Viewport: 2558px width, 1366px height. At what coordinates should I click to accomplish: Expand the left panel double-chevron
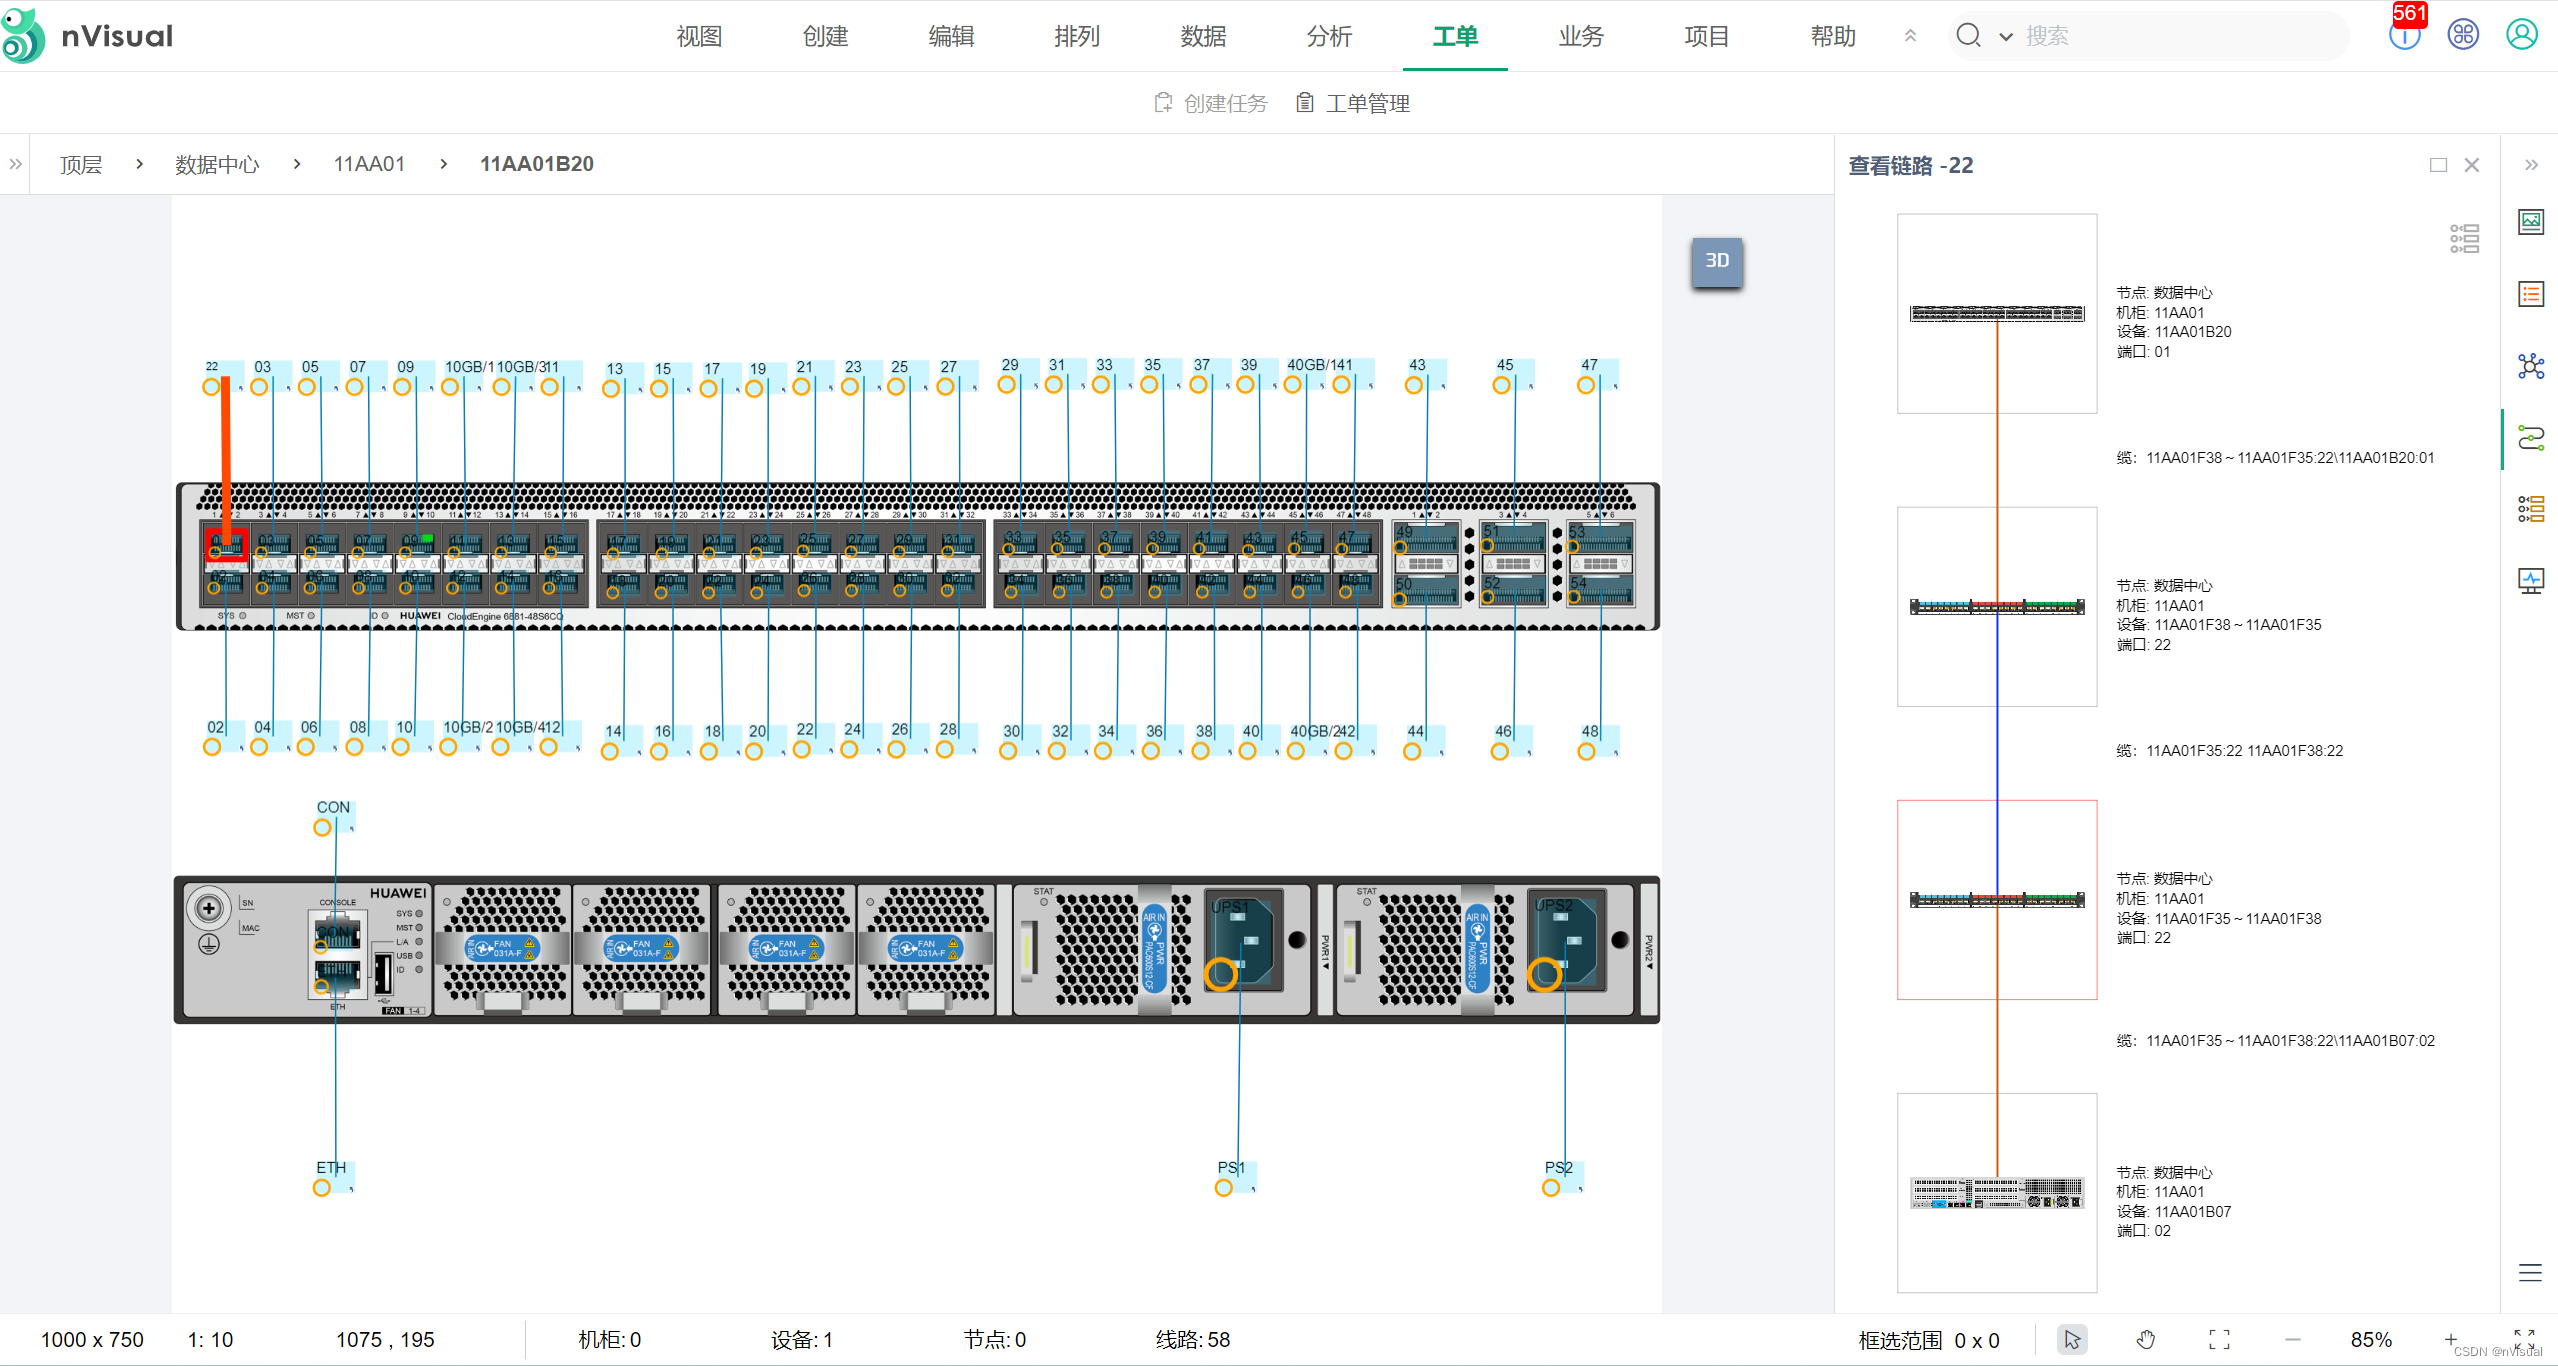15,164
